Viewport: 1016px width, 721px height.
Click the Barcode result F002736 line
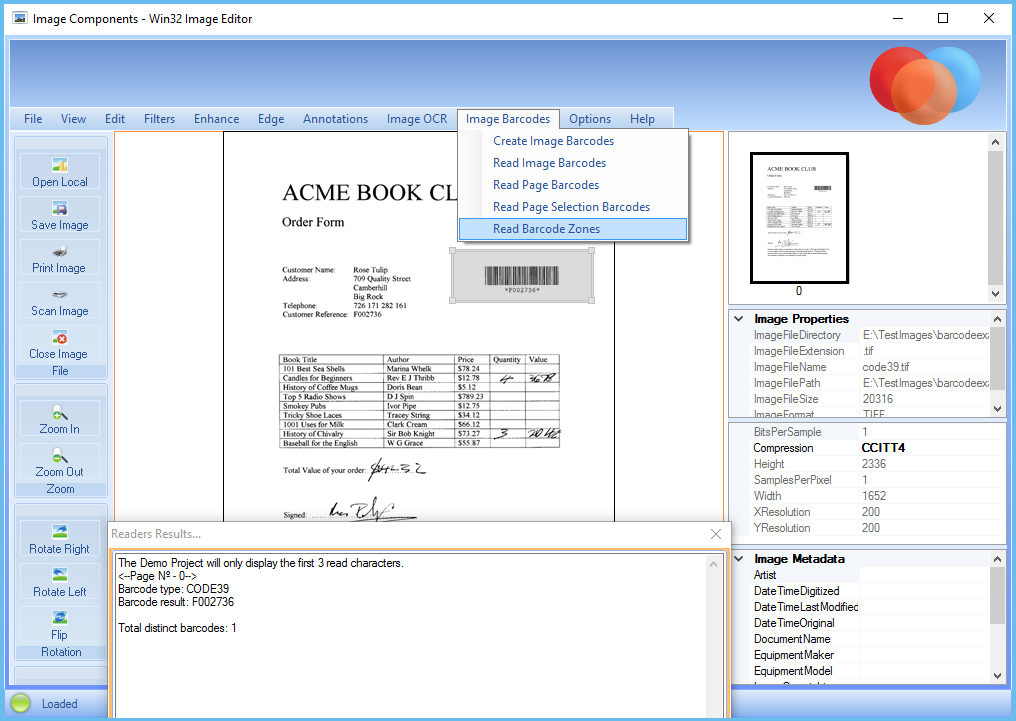[x=176, y=602]
